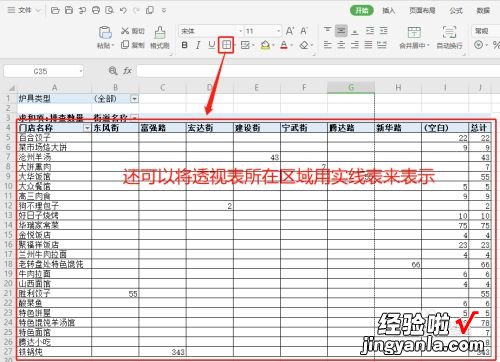Screen dimensions: 500x362
Task: Switch to the 数据 ribbon tab
Action: [x=483, y=11]
